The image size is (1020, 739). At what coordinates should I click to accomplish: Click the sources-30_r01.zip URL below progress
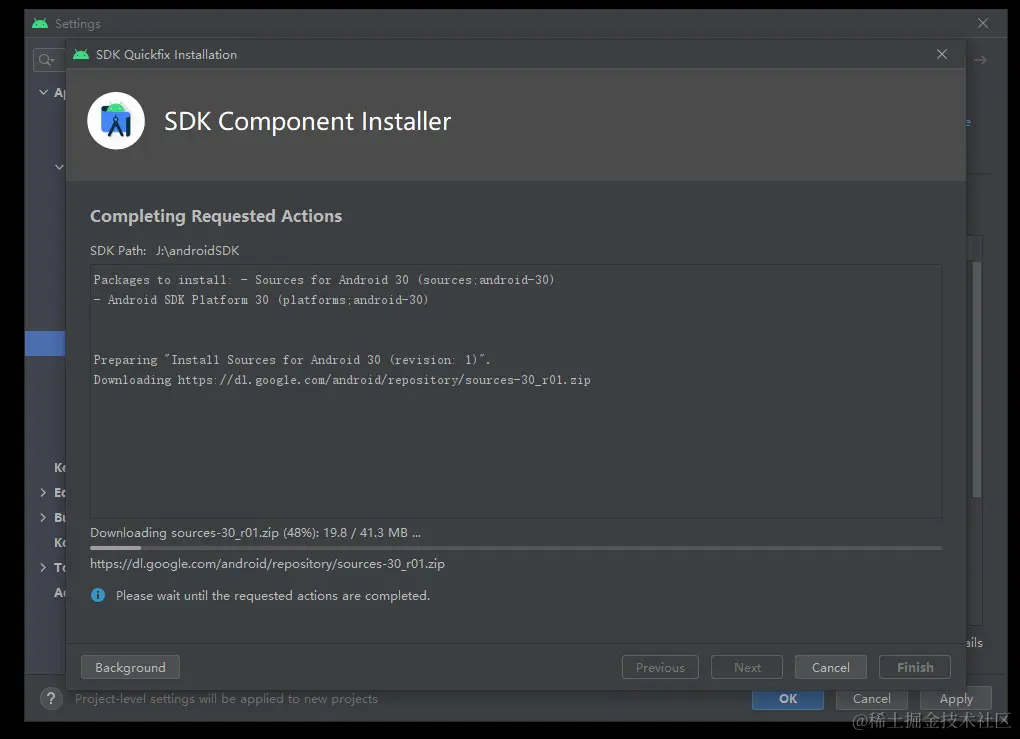point(267,564)
